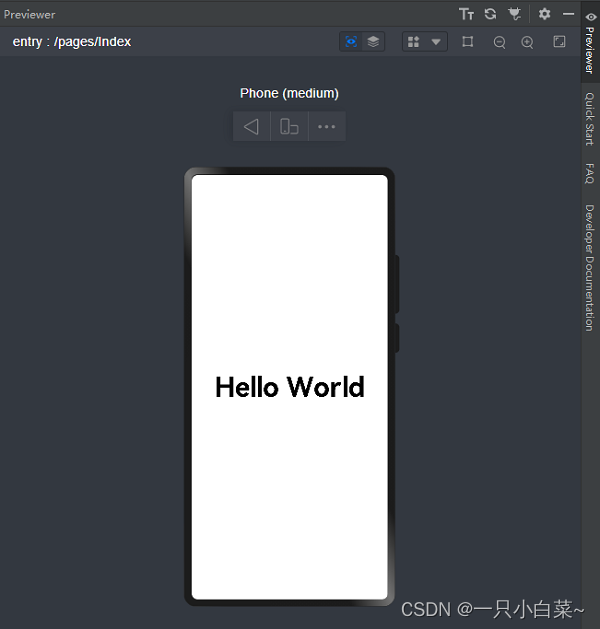The width and height of the screenshot is (600, 629).
Task: Open the FAQ side tab
Action: [590, 174]
